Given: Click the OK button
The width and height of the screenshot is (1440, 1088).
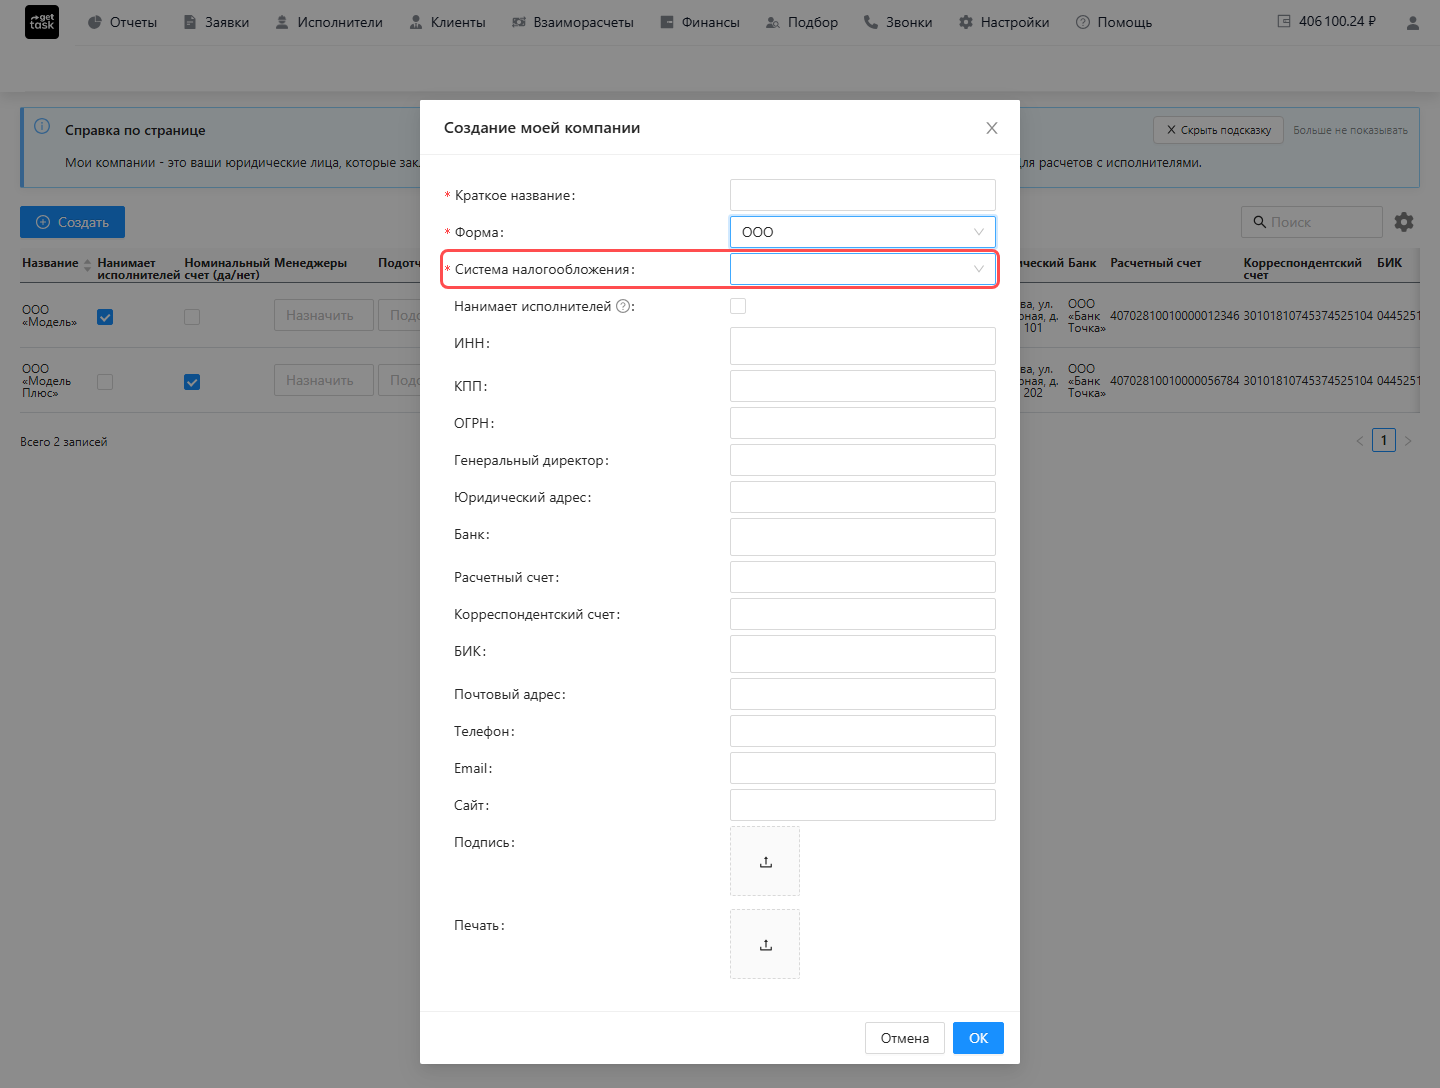Looking at the screenshot, I should pyautogui.click(x=978, y=1038).
